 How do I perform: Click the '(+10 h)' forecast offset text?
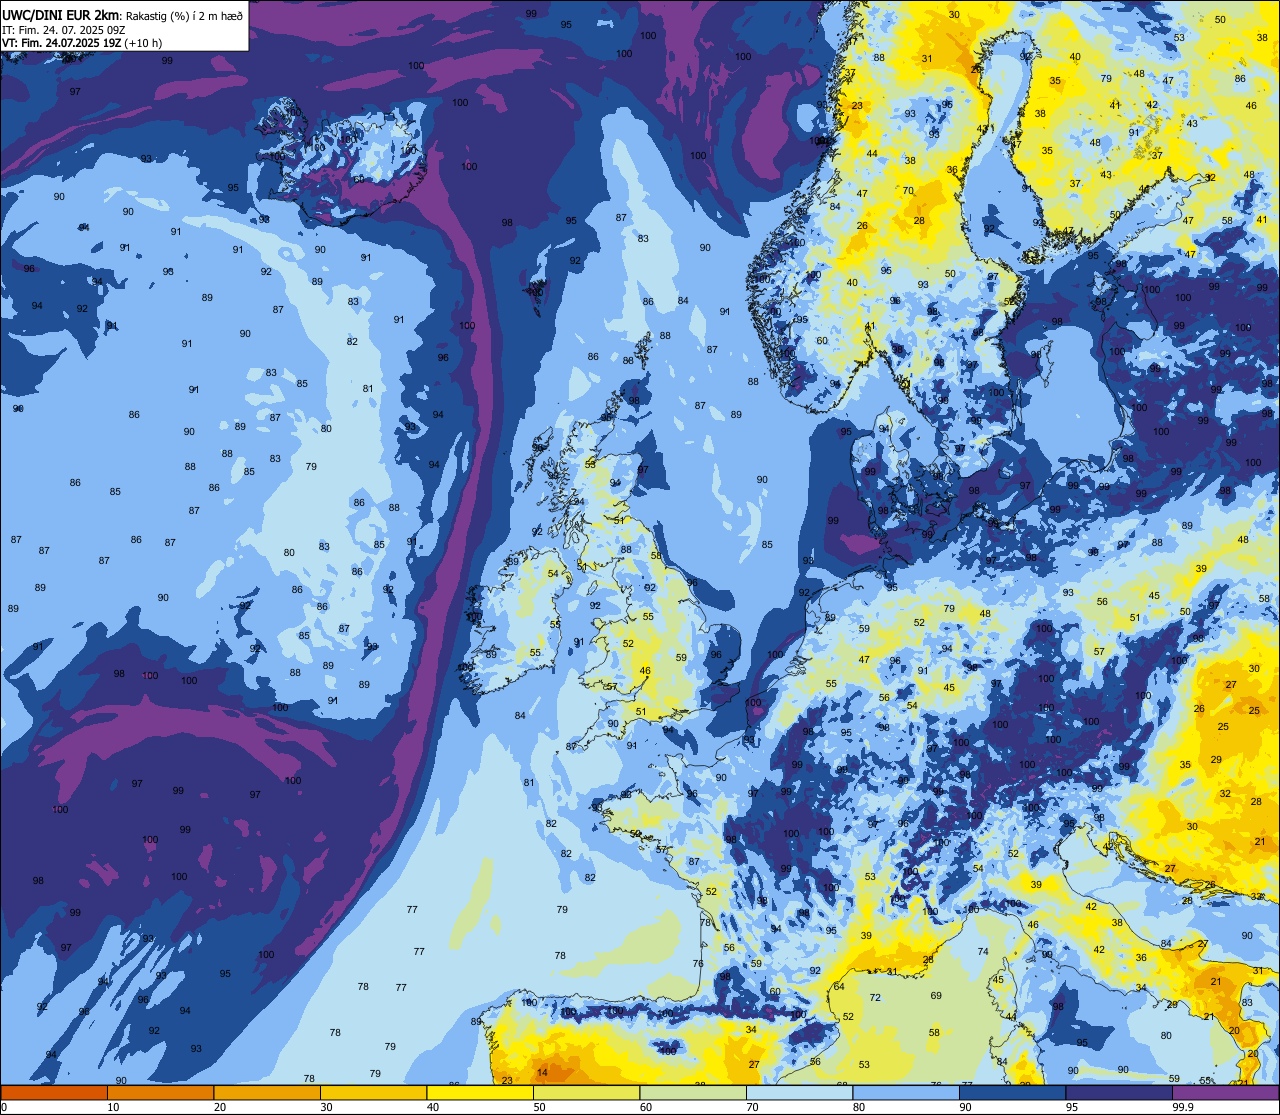[x=143, y=43]
